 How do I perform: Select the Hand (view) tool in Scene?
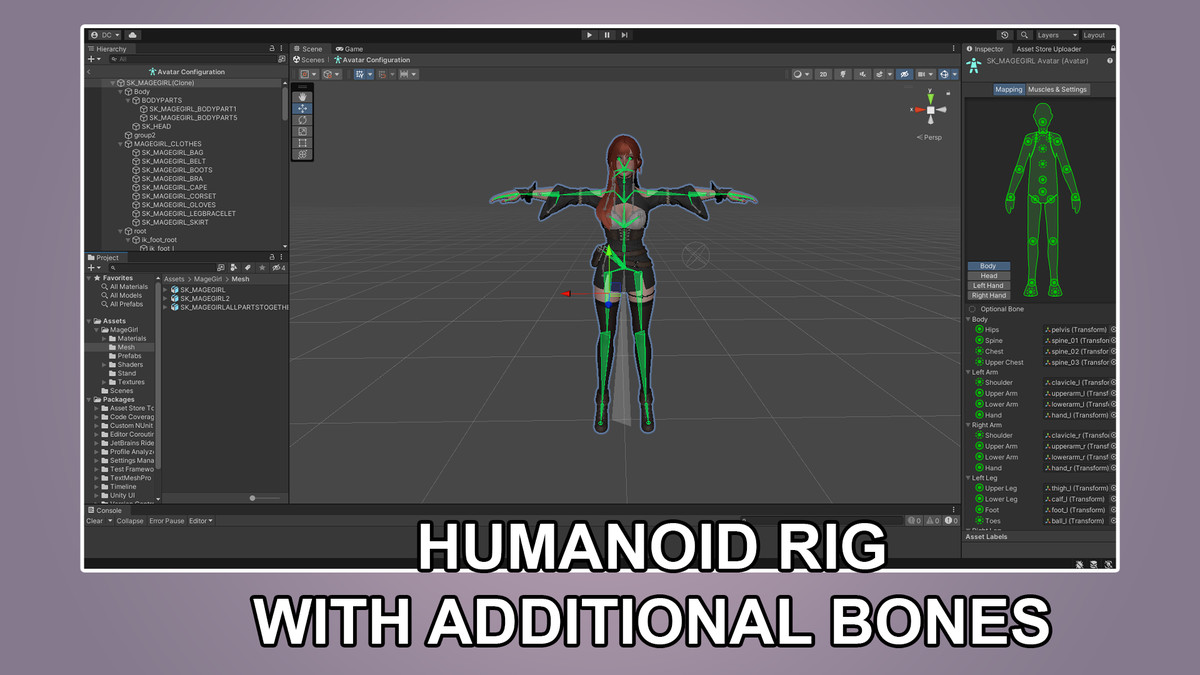pos(303,98)
